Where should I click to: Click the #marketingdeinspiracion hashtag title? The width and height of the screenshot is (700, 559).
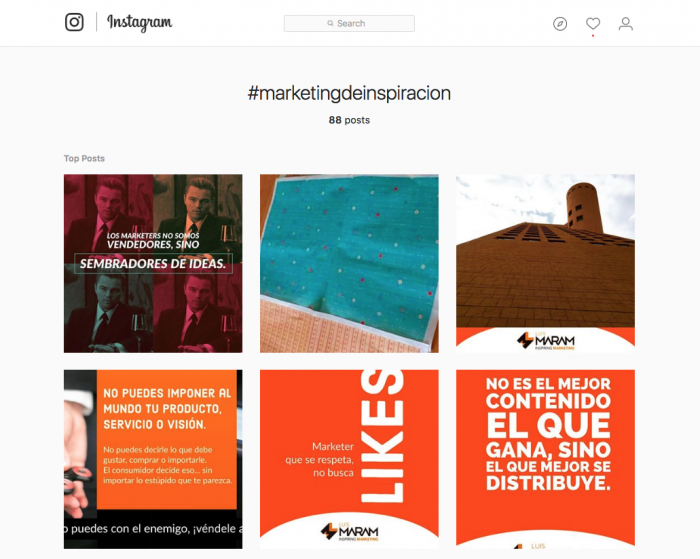click(349, 93)
